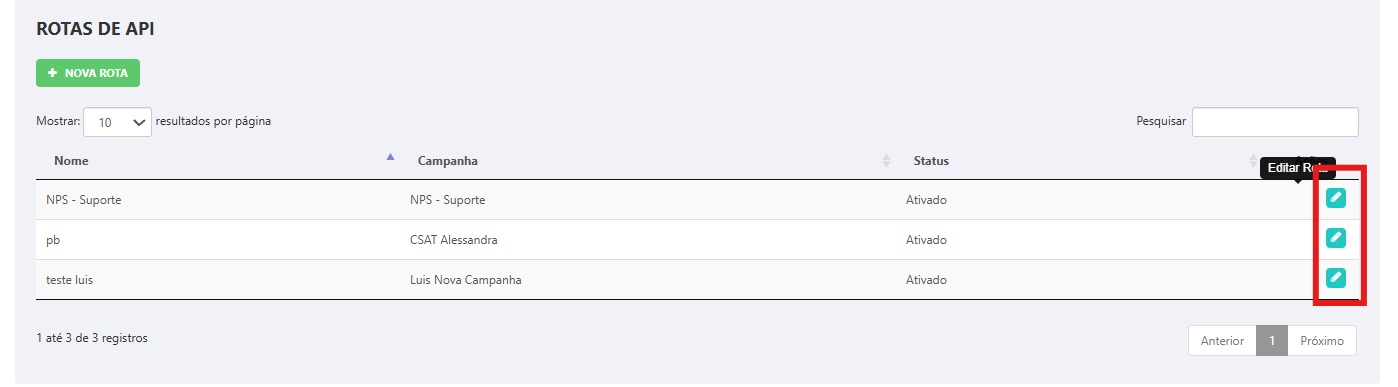Click the Campanha sort arrows icon
Screen dimensions: 1398x387
(886, 161)
